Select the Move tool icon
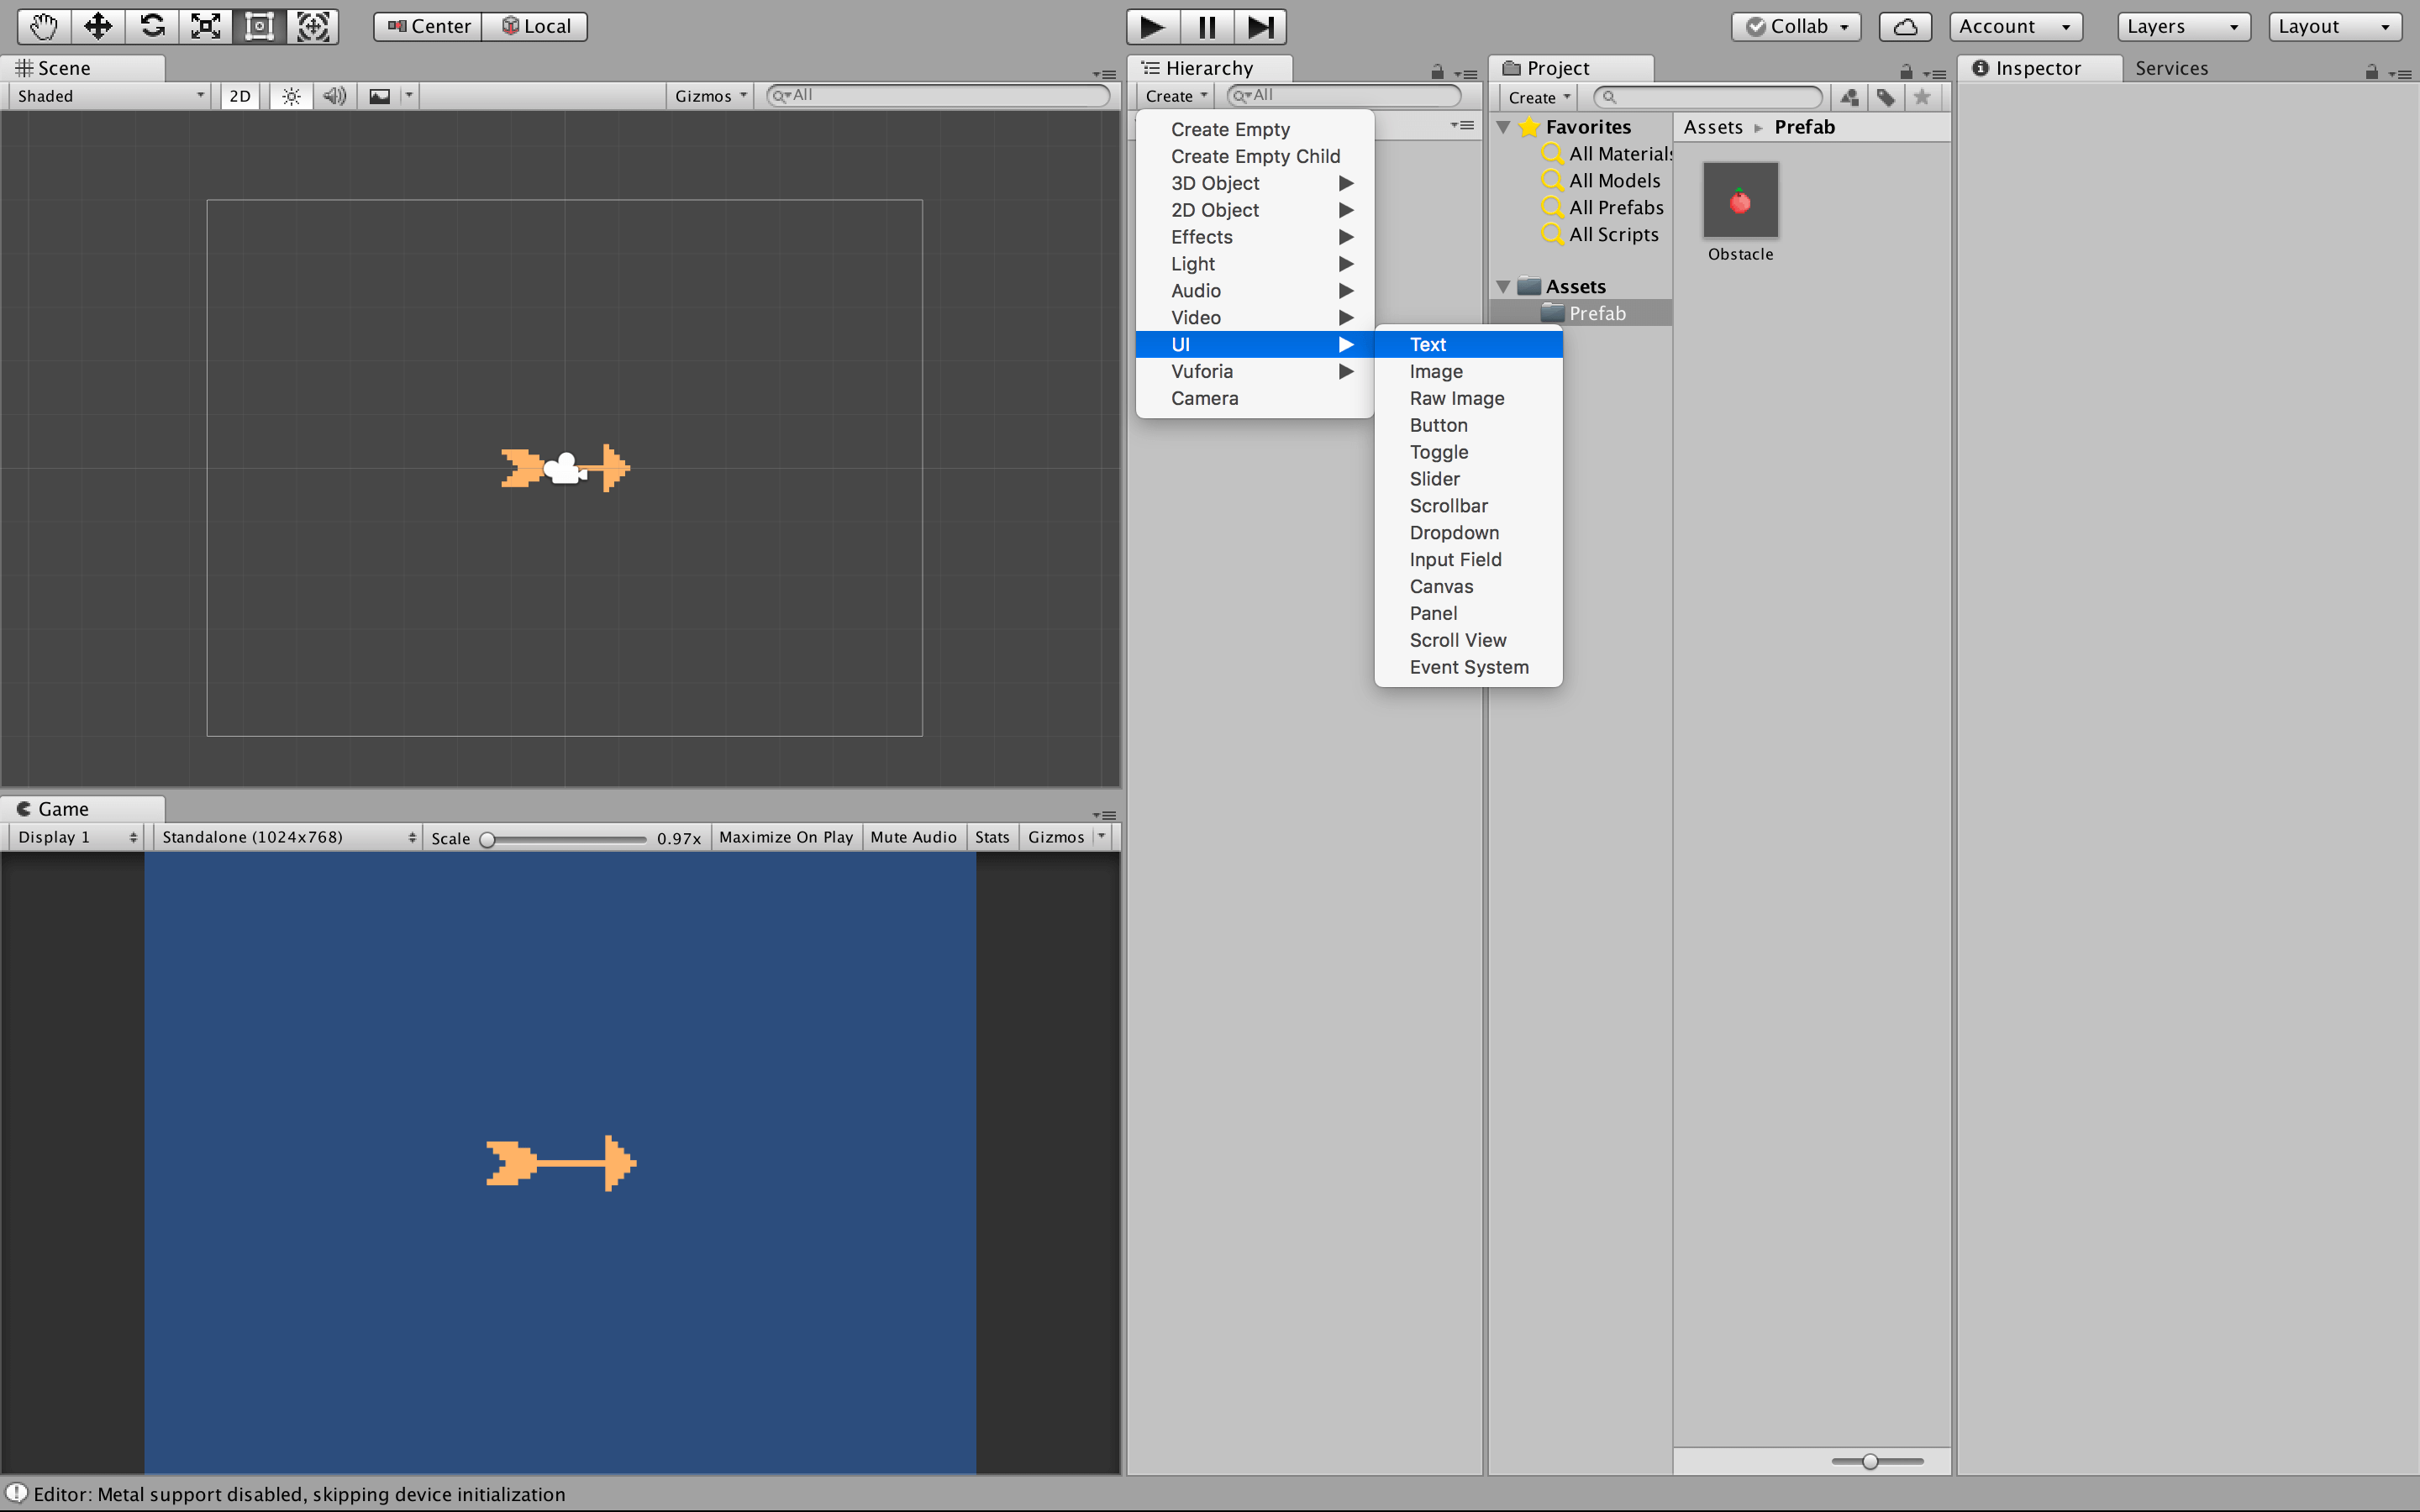2420x1512 pixels. [97, 26]
